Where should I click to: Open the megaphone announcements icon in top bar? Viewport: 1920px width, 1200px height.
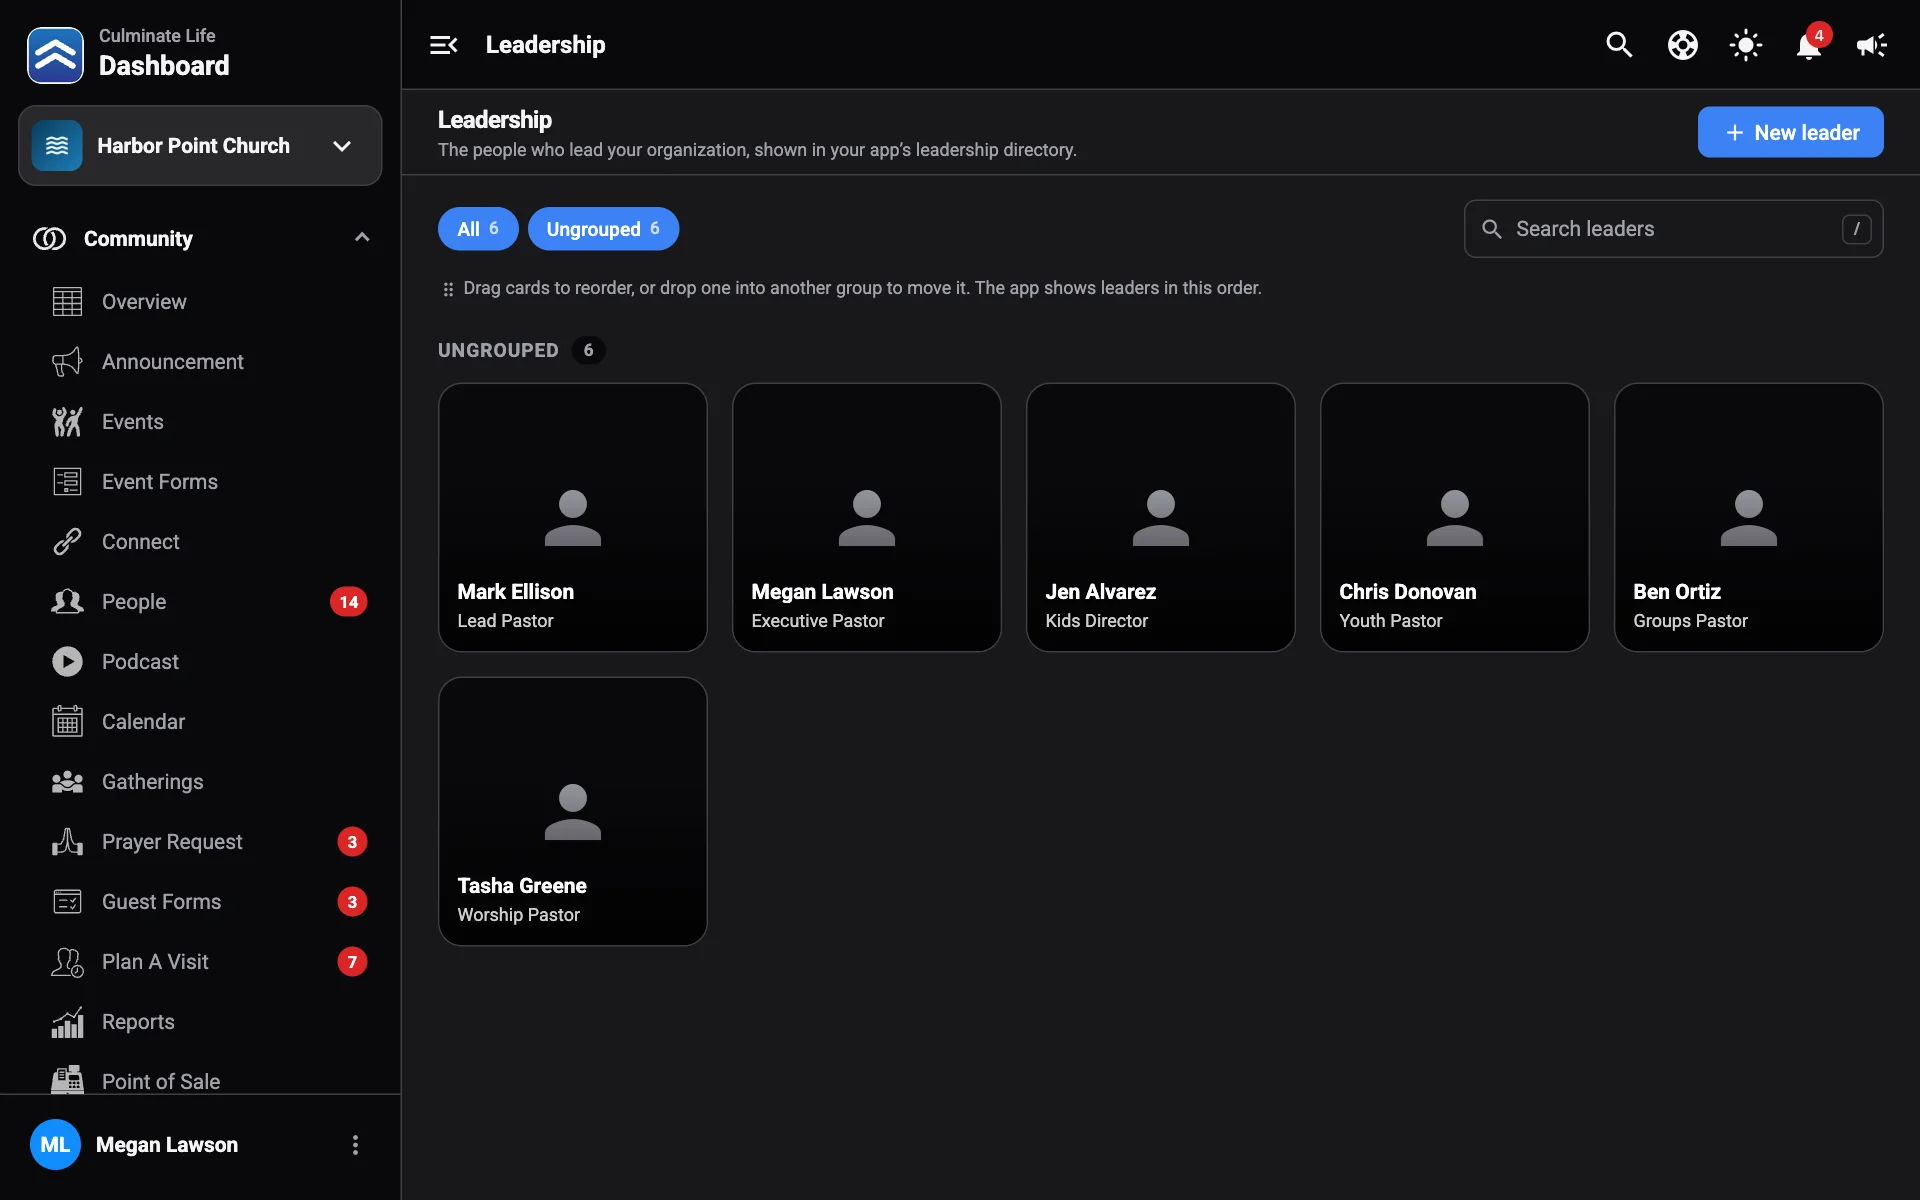pyautogui.click(x=1871, y=45)
